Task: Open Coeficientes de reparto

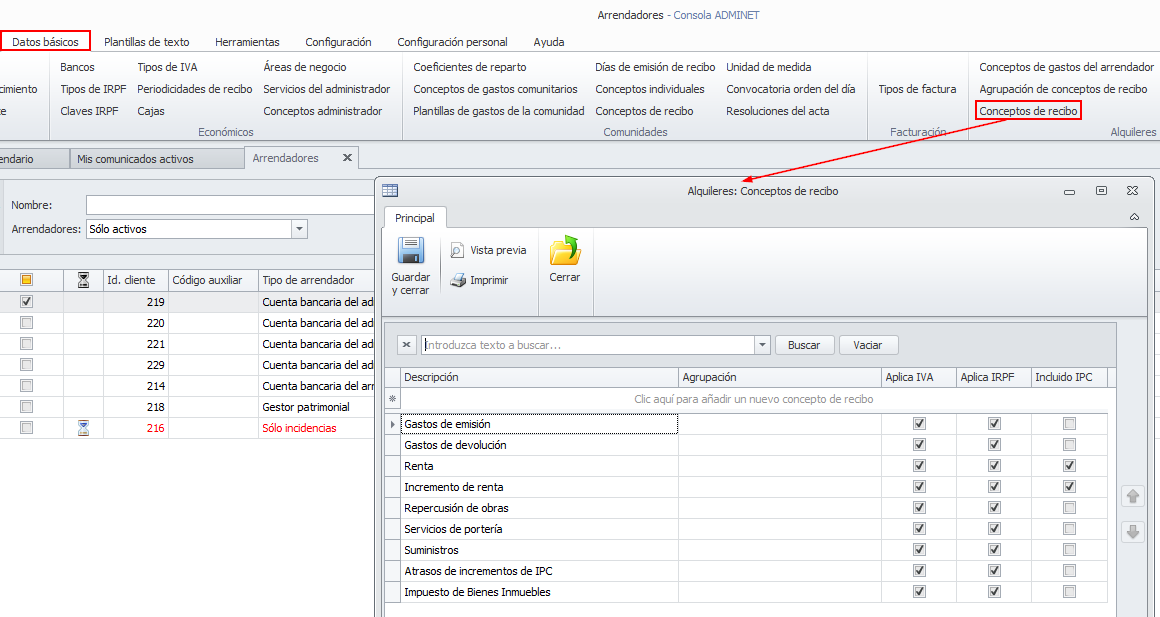Action: (x=470, y=67)
